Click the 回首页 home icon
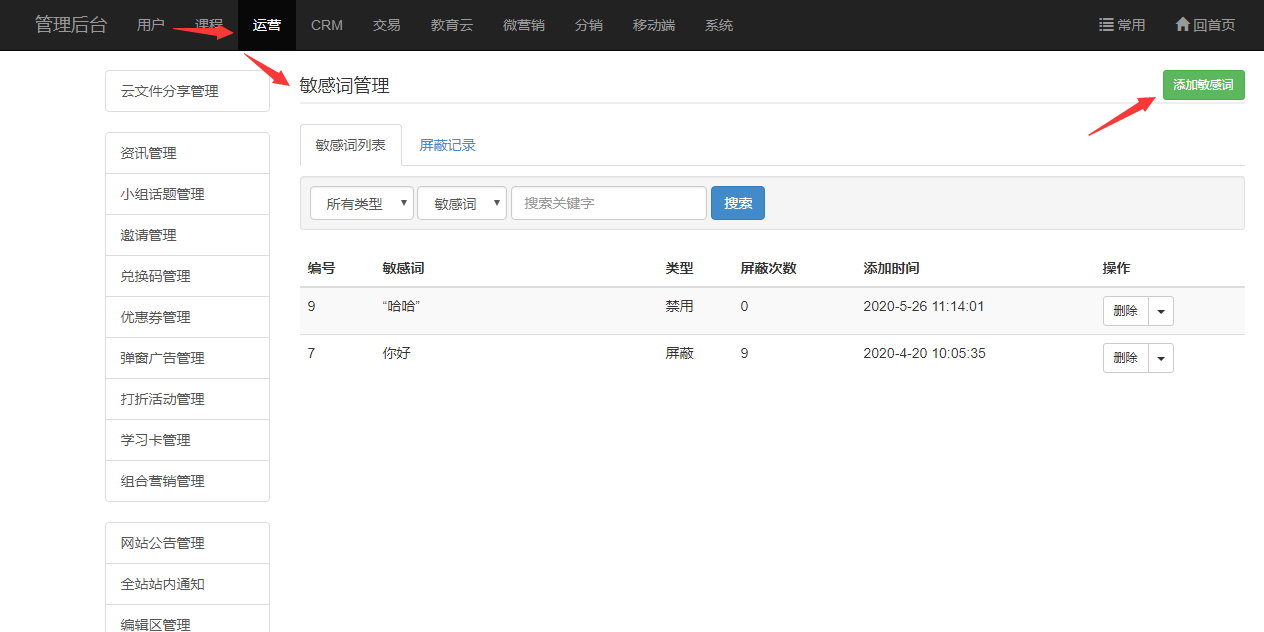 (x=1183, y=25)
